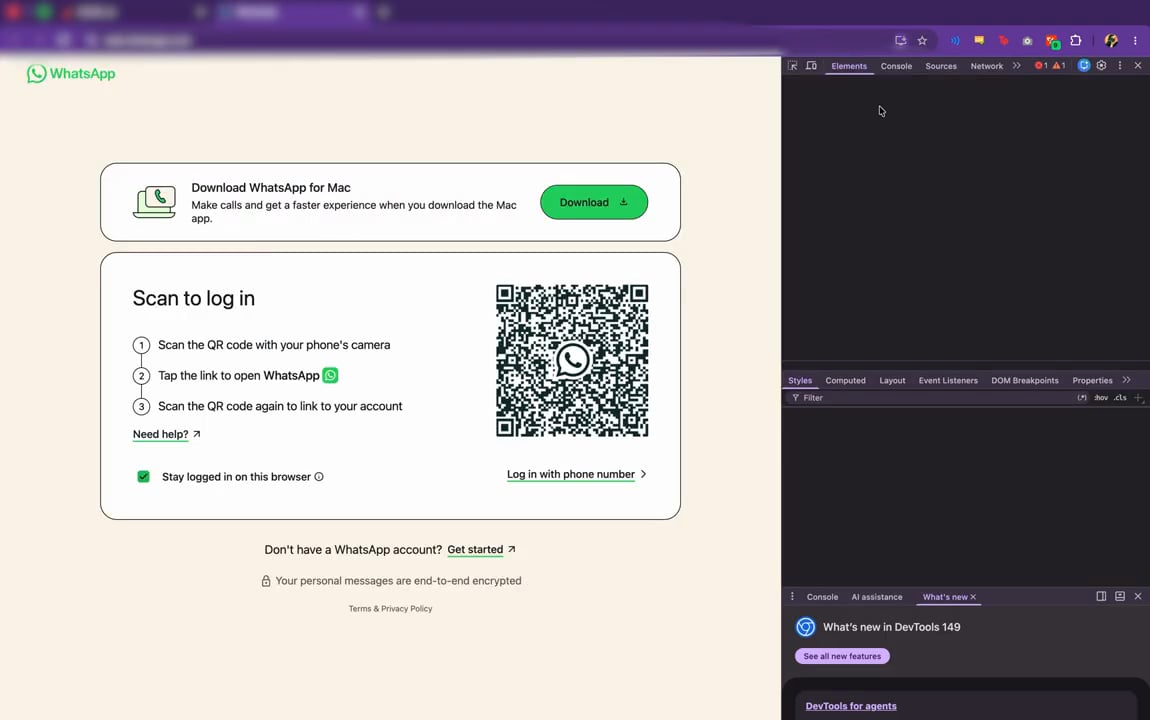Click the new style rule plus icon

1138,397
